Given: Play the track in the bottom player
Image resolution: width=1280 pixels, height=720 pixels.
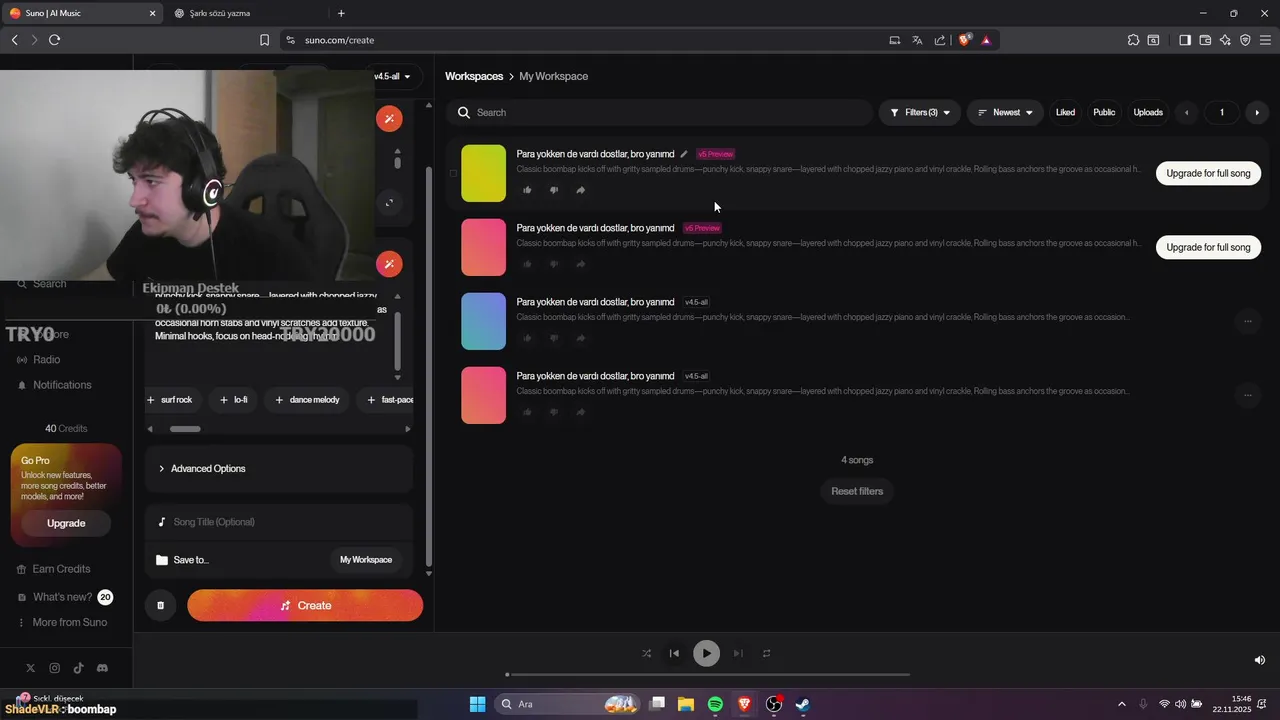Looking at the screenshot, I should pyautogui.click(x=706, y=653).
